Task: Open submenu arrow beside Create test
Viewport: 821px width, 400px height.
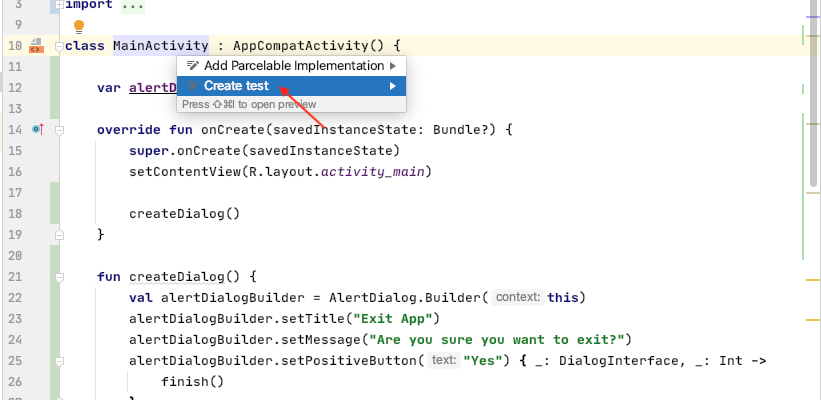Action: (x=393, y=86)
